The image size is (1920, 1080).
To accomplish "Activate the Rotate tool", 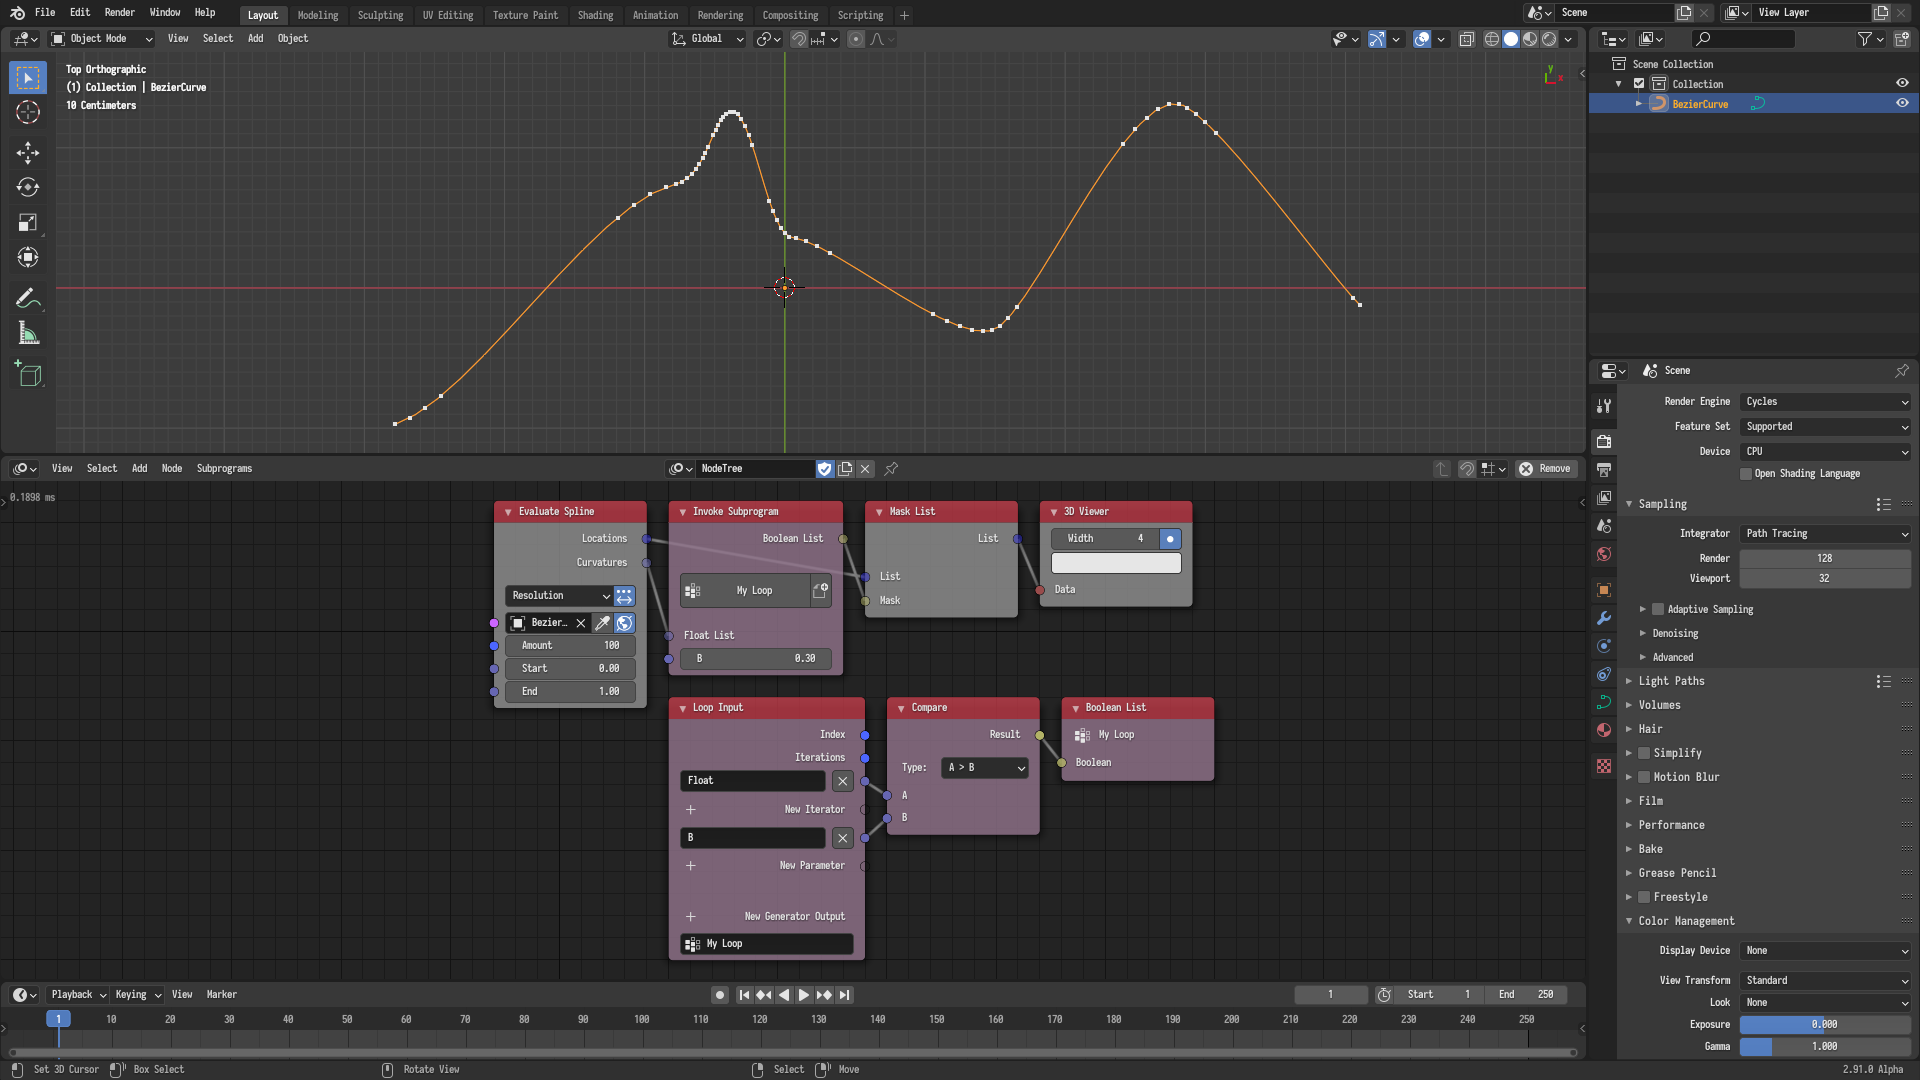I will point(27,187).
